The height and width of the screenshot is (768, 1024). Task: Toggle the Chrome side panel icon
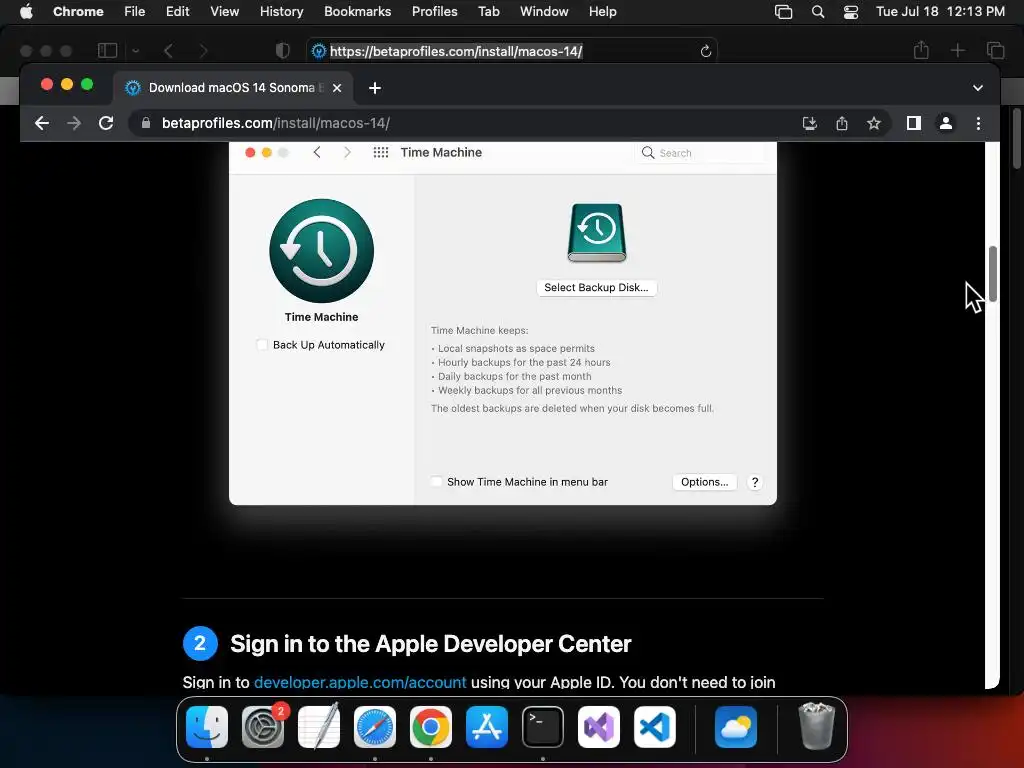[x=914, y=123]
